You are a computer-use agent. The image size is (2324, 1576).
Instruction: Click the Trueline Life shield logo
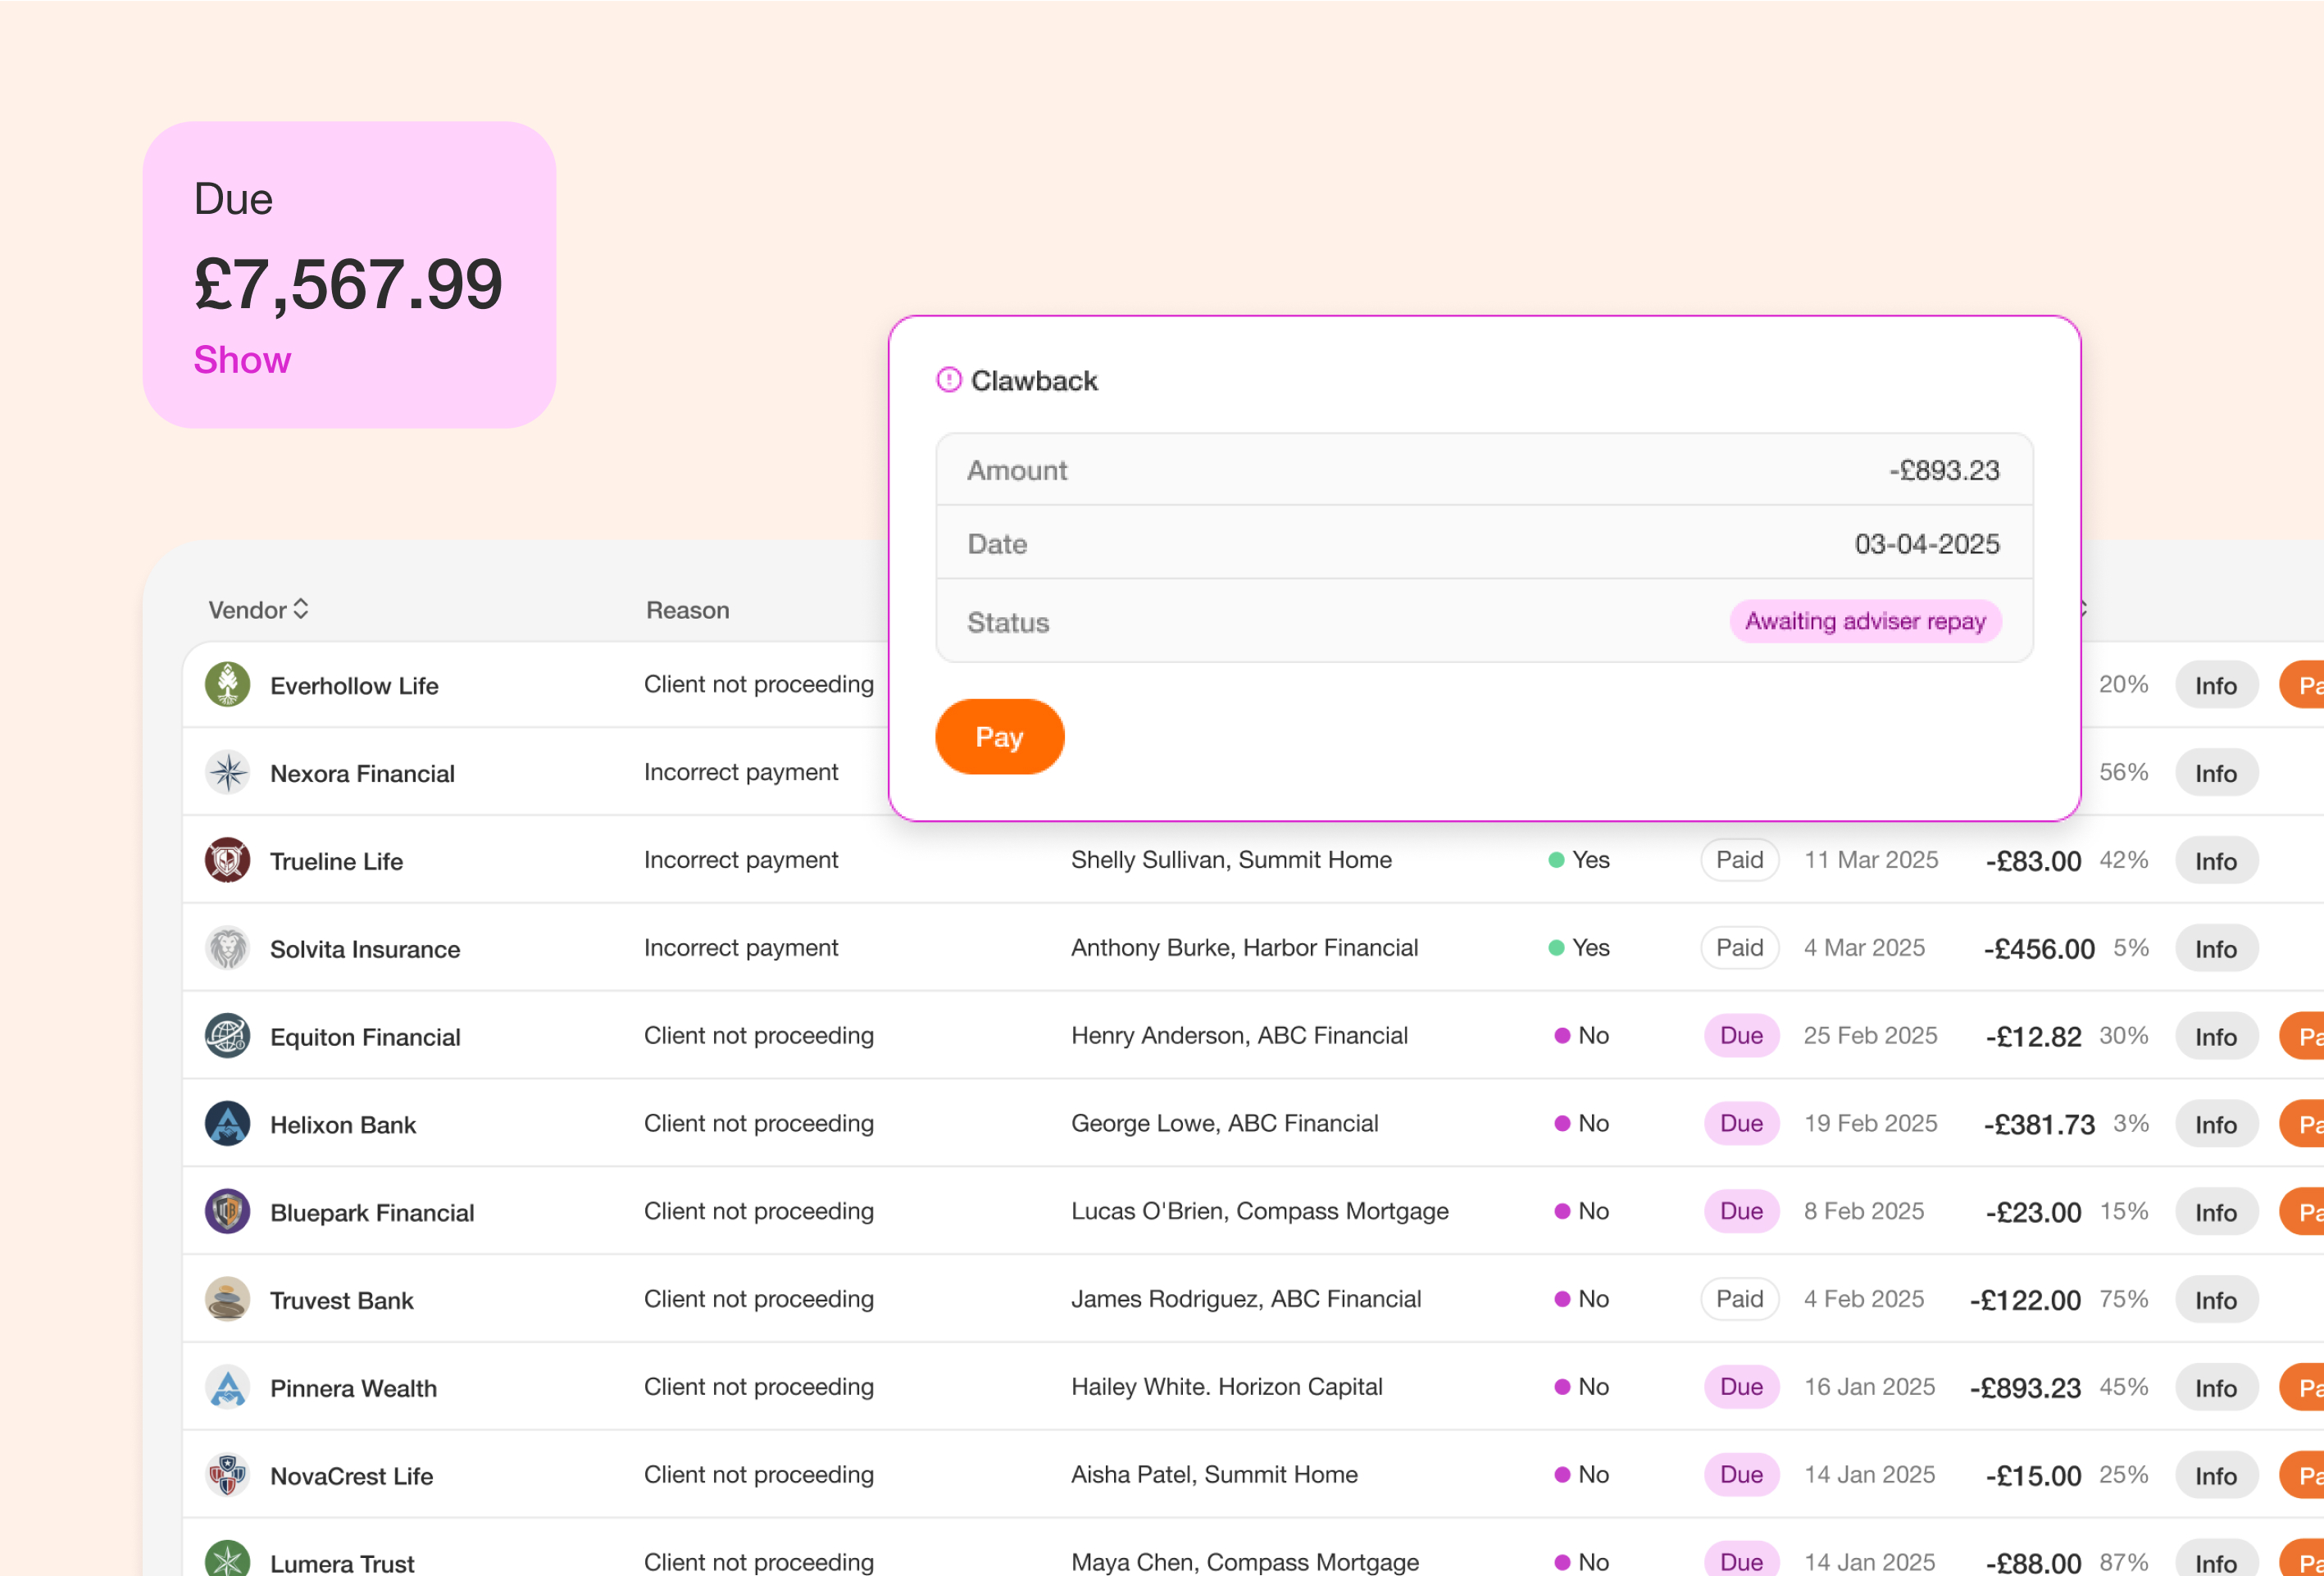pos(227,861)
